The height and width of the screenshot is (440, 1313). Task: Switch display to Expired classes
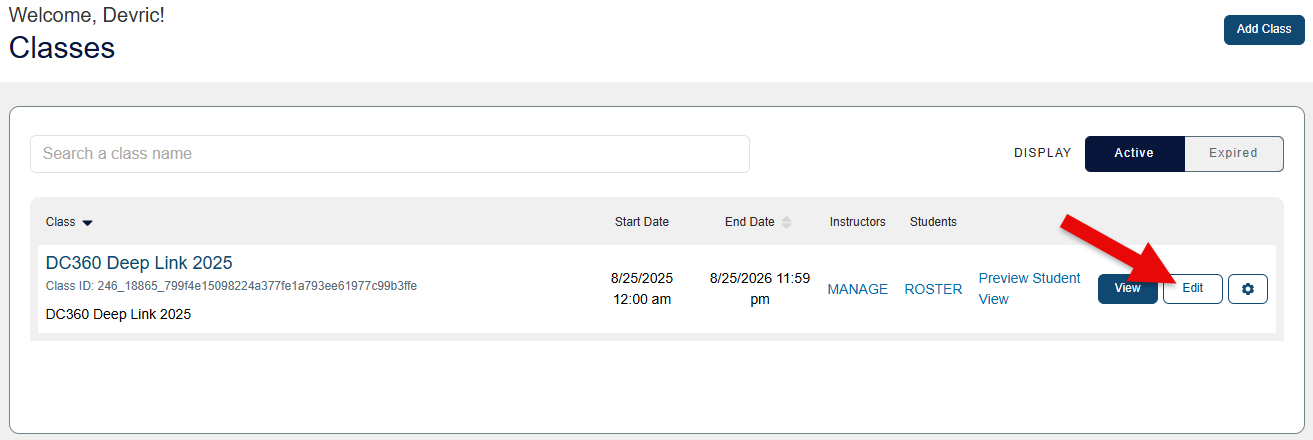(x=1233, y=154)
